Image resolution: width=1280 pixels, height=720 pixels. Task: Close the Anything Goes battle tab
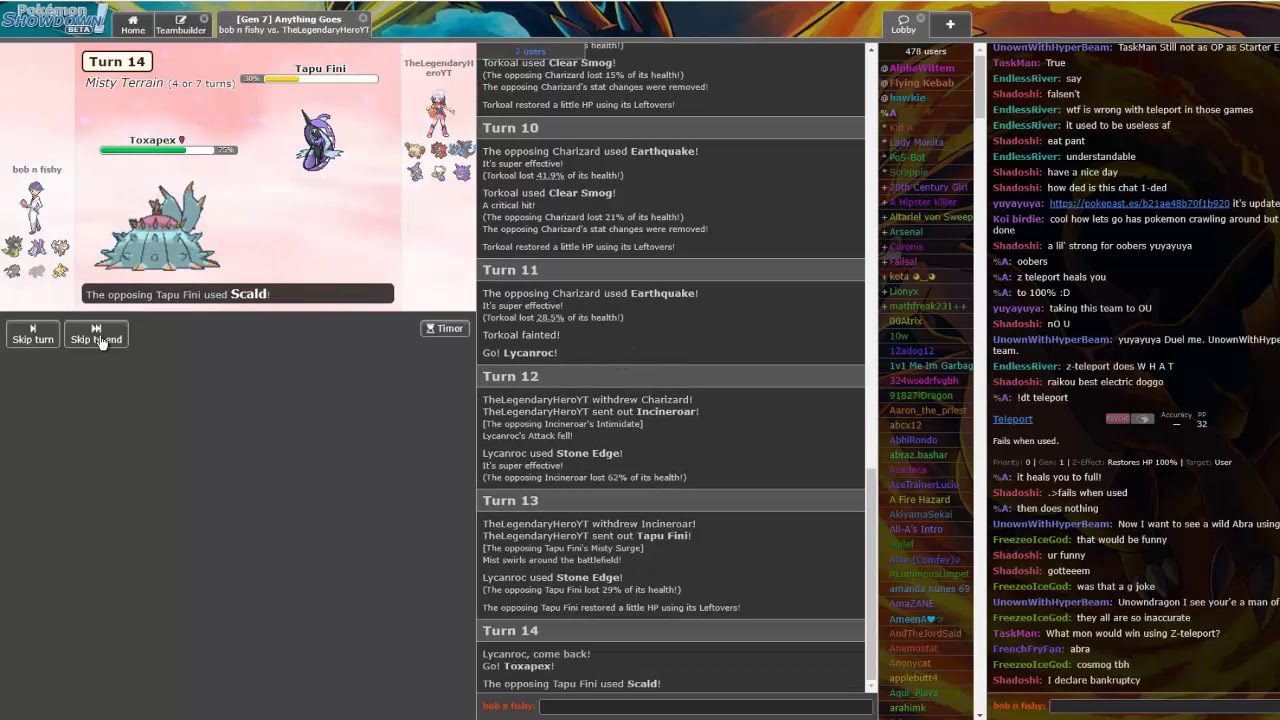click(363, 19)
